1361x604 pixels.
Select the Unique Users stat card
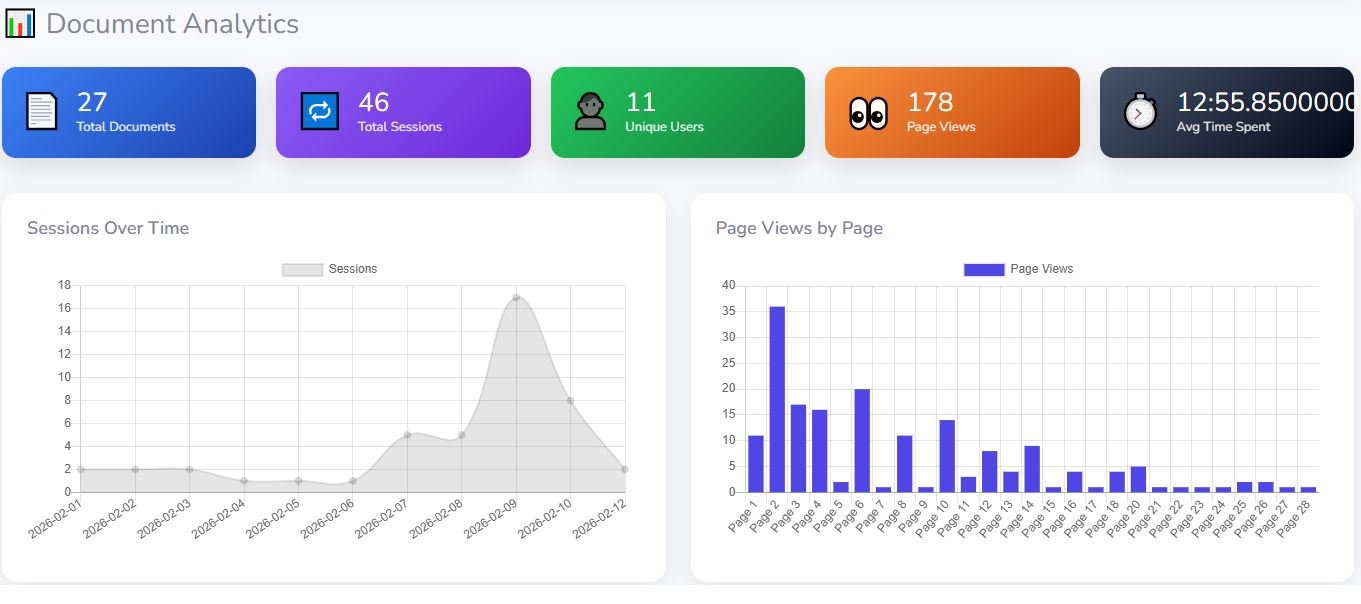pyautogui.click(x=677, y=111)
